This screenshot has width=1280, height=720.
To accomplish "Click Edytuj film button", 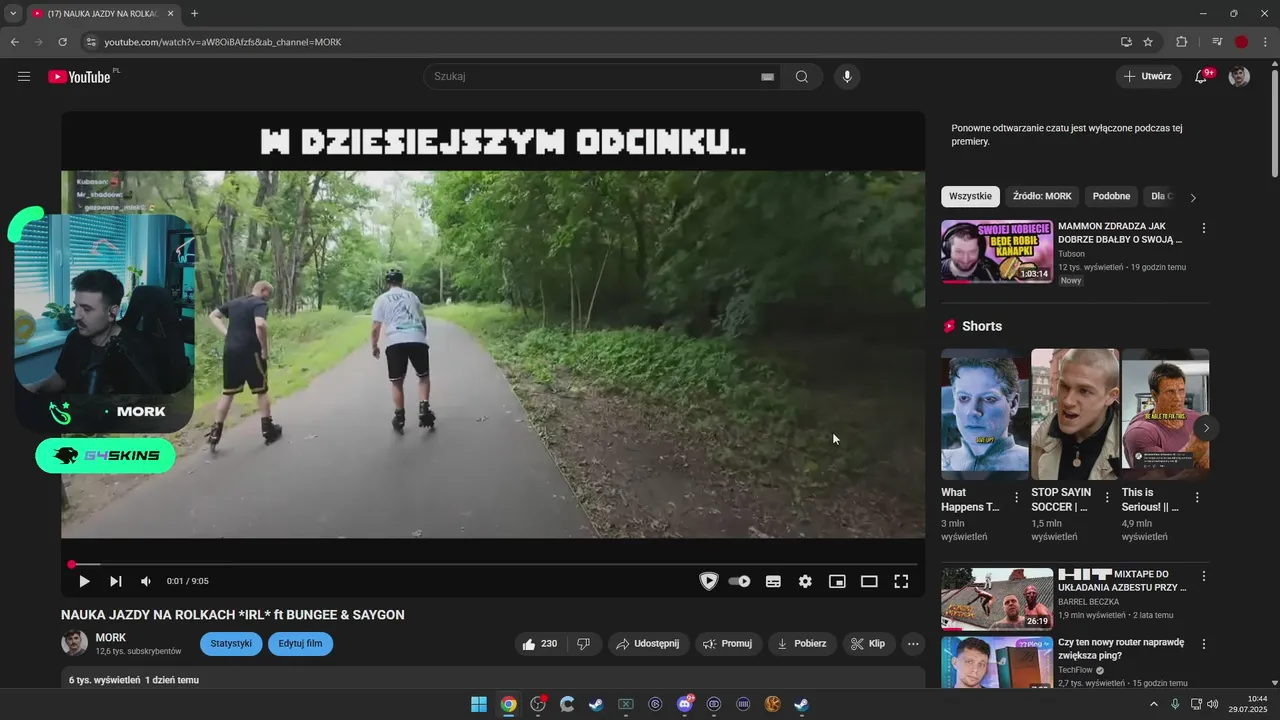I will 300,644.
